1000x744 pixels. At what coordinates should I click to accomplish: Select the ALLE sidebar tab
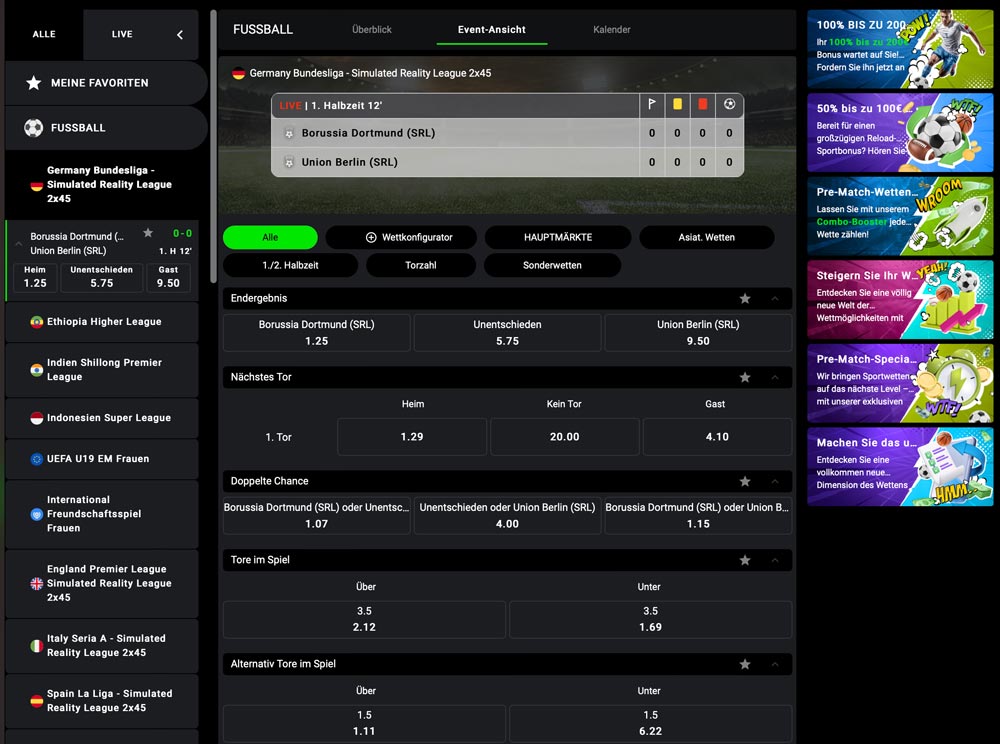pos(44,34)
